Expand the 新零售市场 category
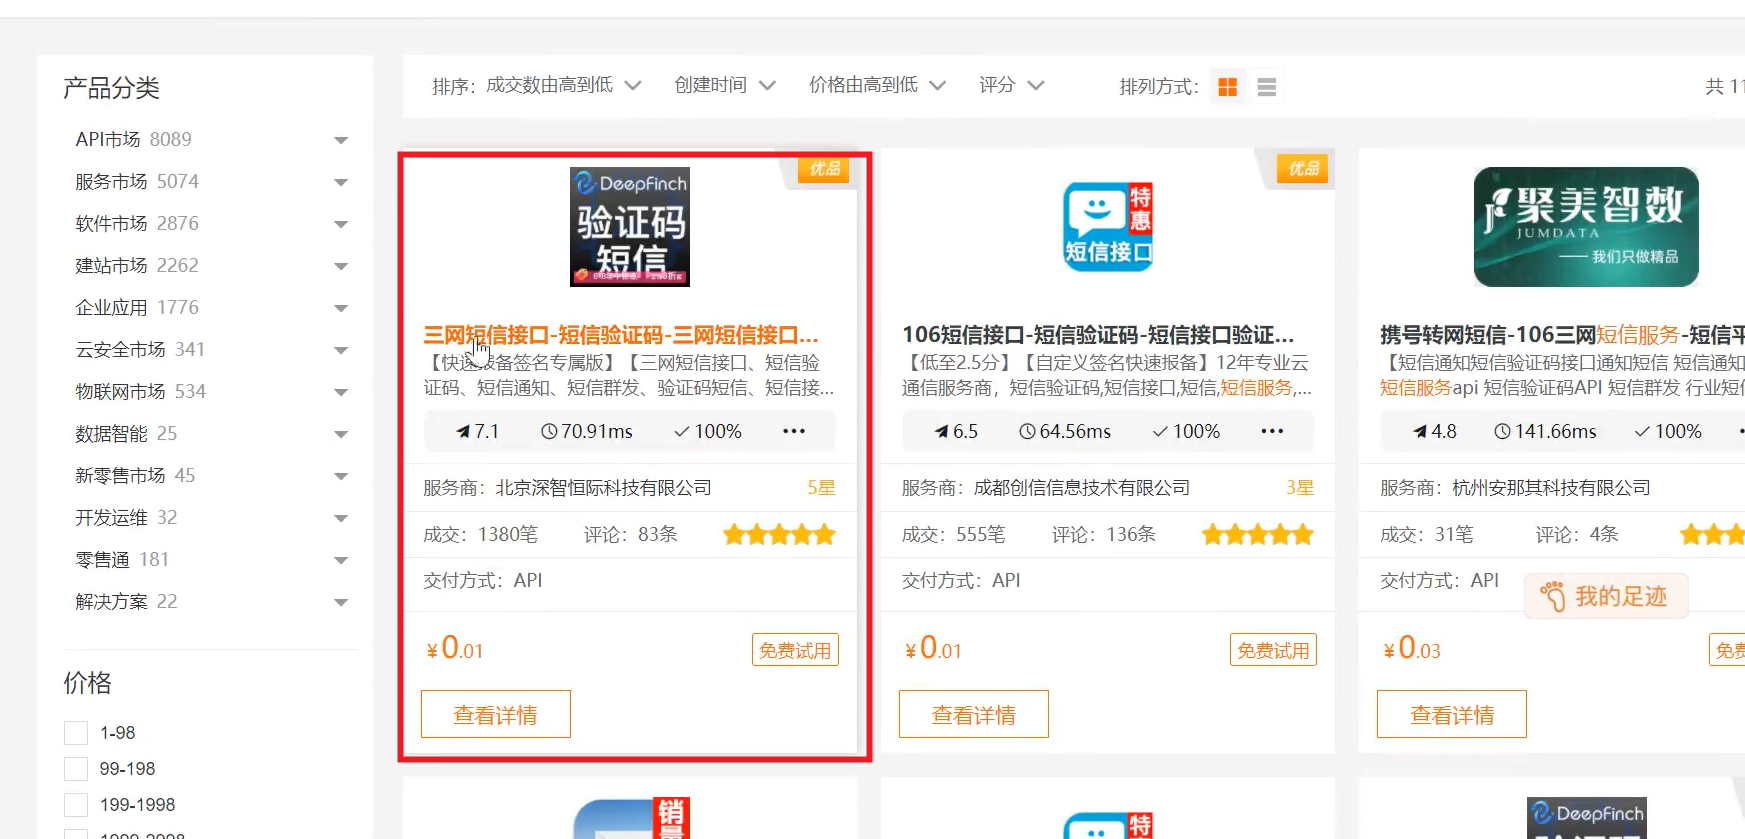This screenshot has height=839, width=1745. coord(341,476)
